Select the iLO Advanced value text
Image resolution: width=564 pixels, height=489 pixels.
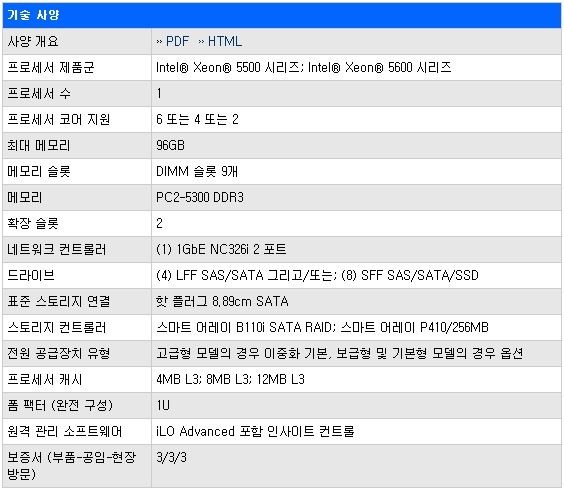(255, 431)
